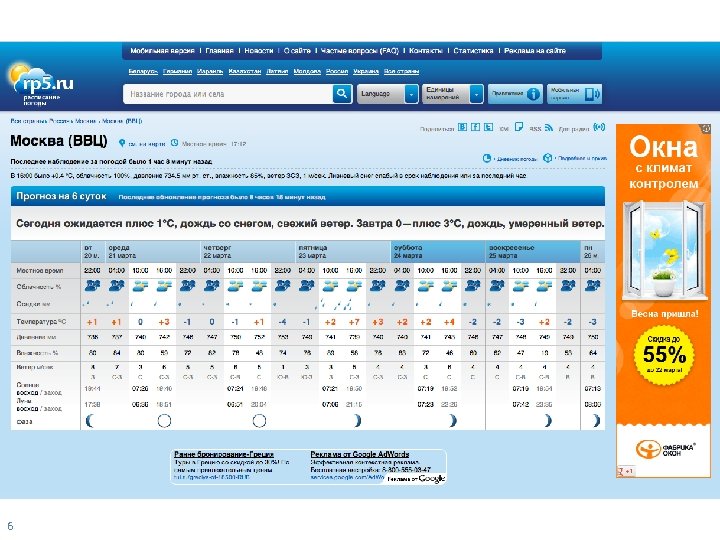This screenshot has height=540, width=720.
Task: Open Частые вопросы (FAQ) menu item
Action: tap(360, 51)
